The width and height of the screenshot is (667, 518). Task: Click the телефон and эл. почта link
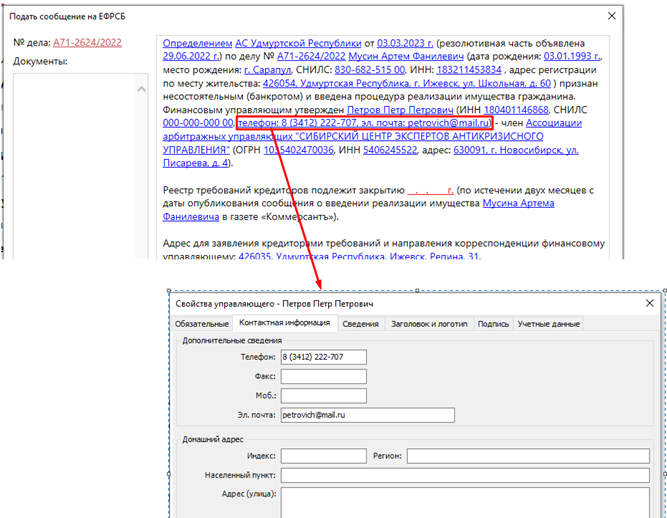[x=364, y=123]
